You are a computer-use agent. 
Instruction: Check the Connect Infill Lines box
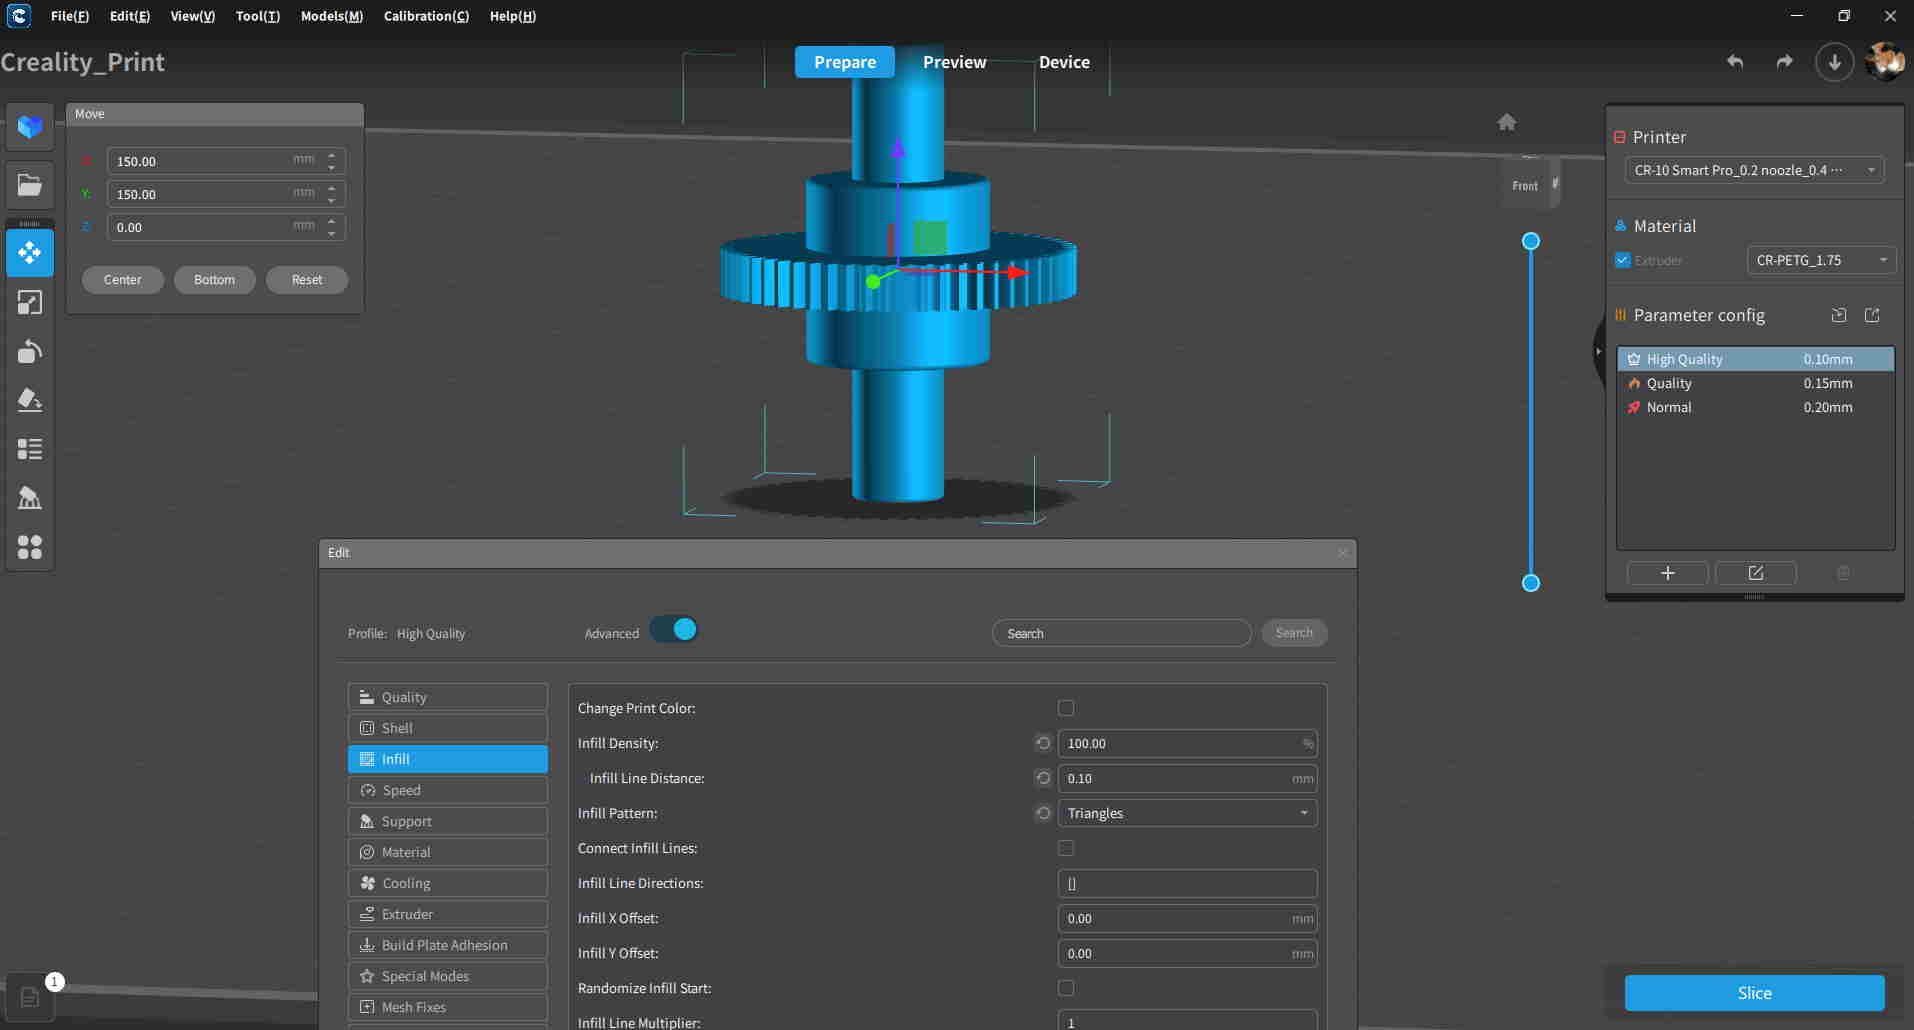[1066, 848]
